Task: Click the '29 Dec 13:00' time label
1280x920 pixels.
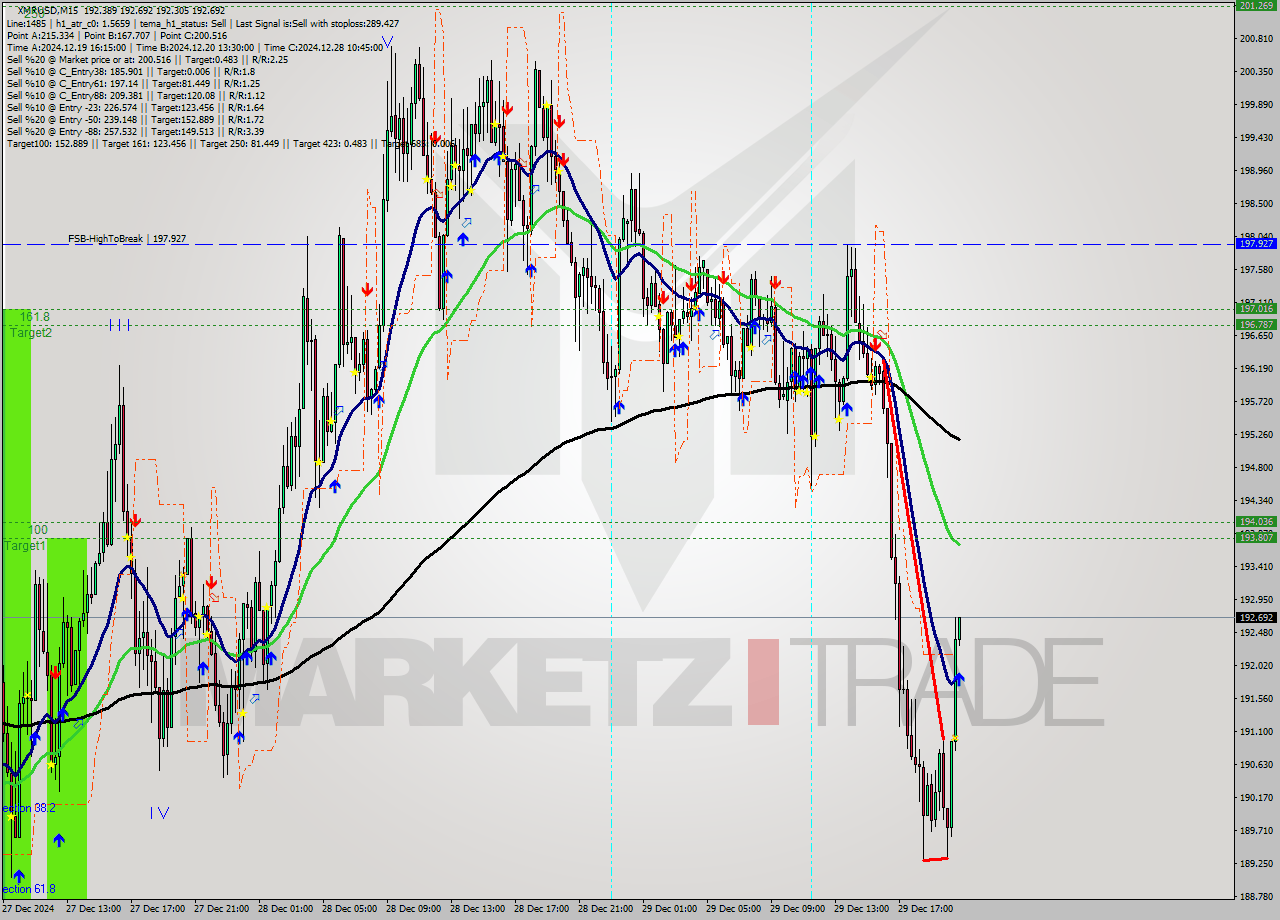Action: pyautogui.click(x=861, y=909)
